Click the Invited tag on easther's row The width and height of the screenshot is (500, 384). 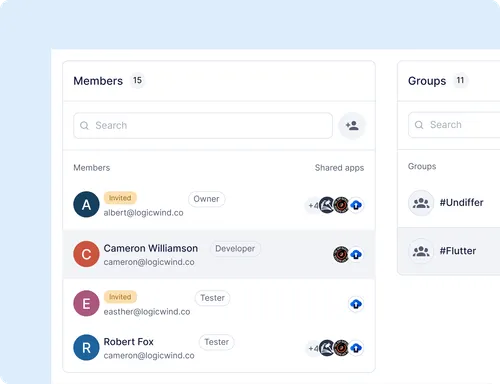120,297
